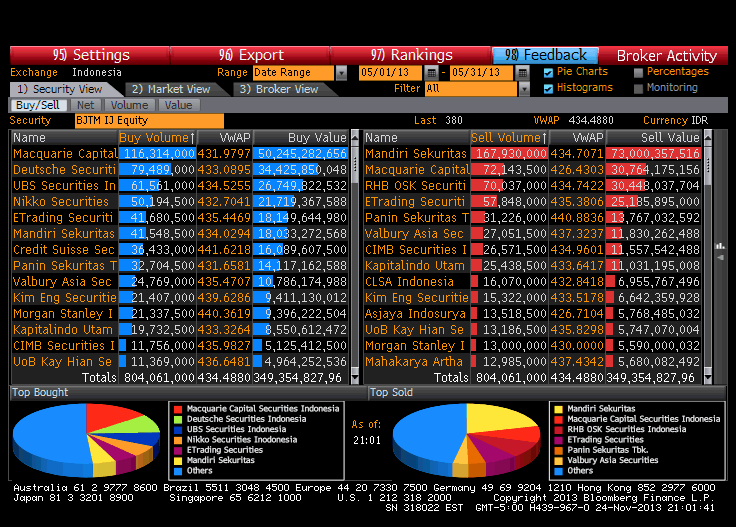736x527 pixels.
Task: Click the BJTM IJ Equity security field
Action: pyautogui.click(x=149, y=121)
